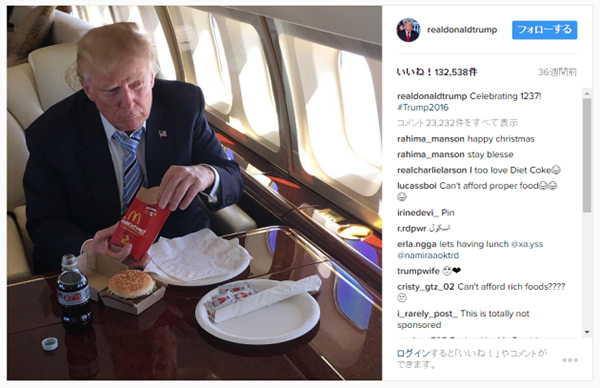Click the scrollbar down arrow in comments
The height and width of the screenshot is (388, 600).
click(587, 333)
